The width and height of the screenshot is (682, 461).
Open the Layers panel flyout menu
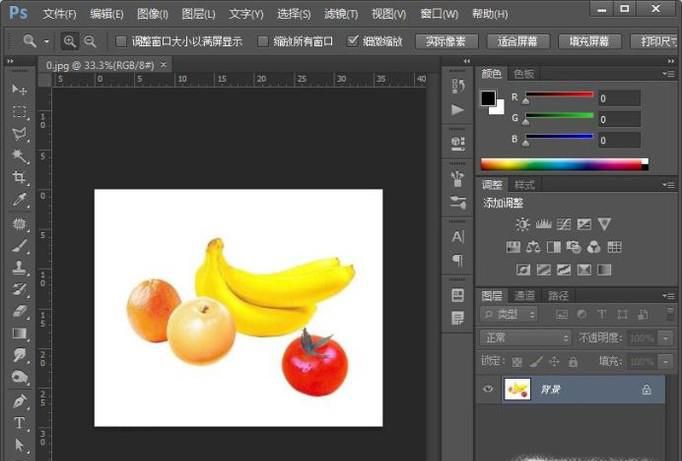click(669, 296)
